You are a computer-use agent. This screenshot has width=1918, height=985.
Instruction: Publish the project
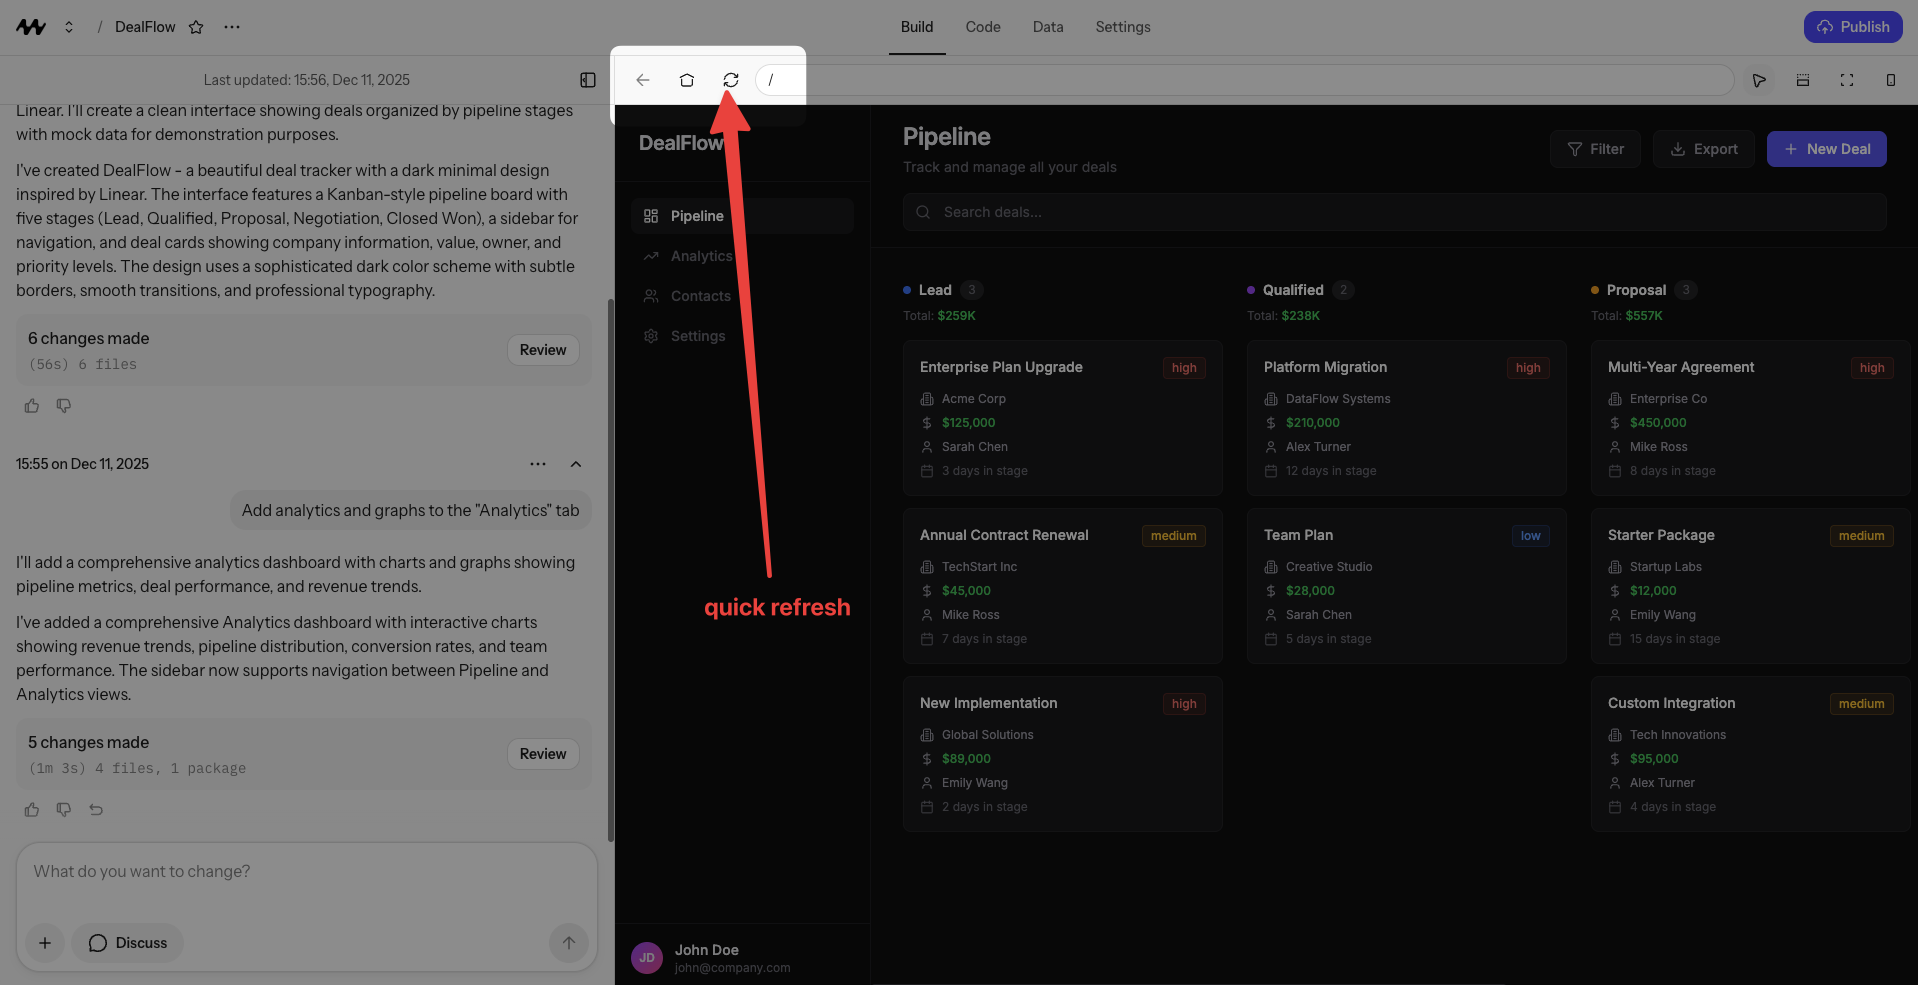[1852, 27]
